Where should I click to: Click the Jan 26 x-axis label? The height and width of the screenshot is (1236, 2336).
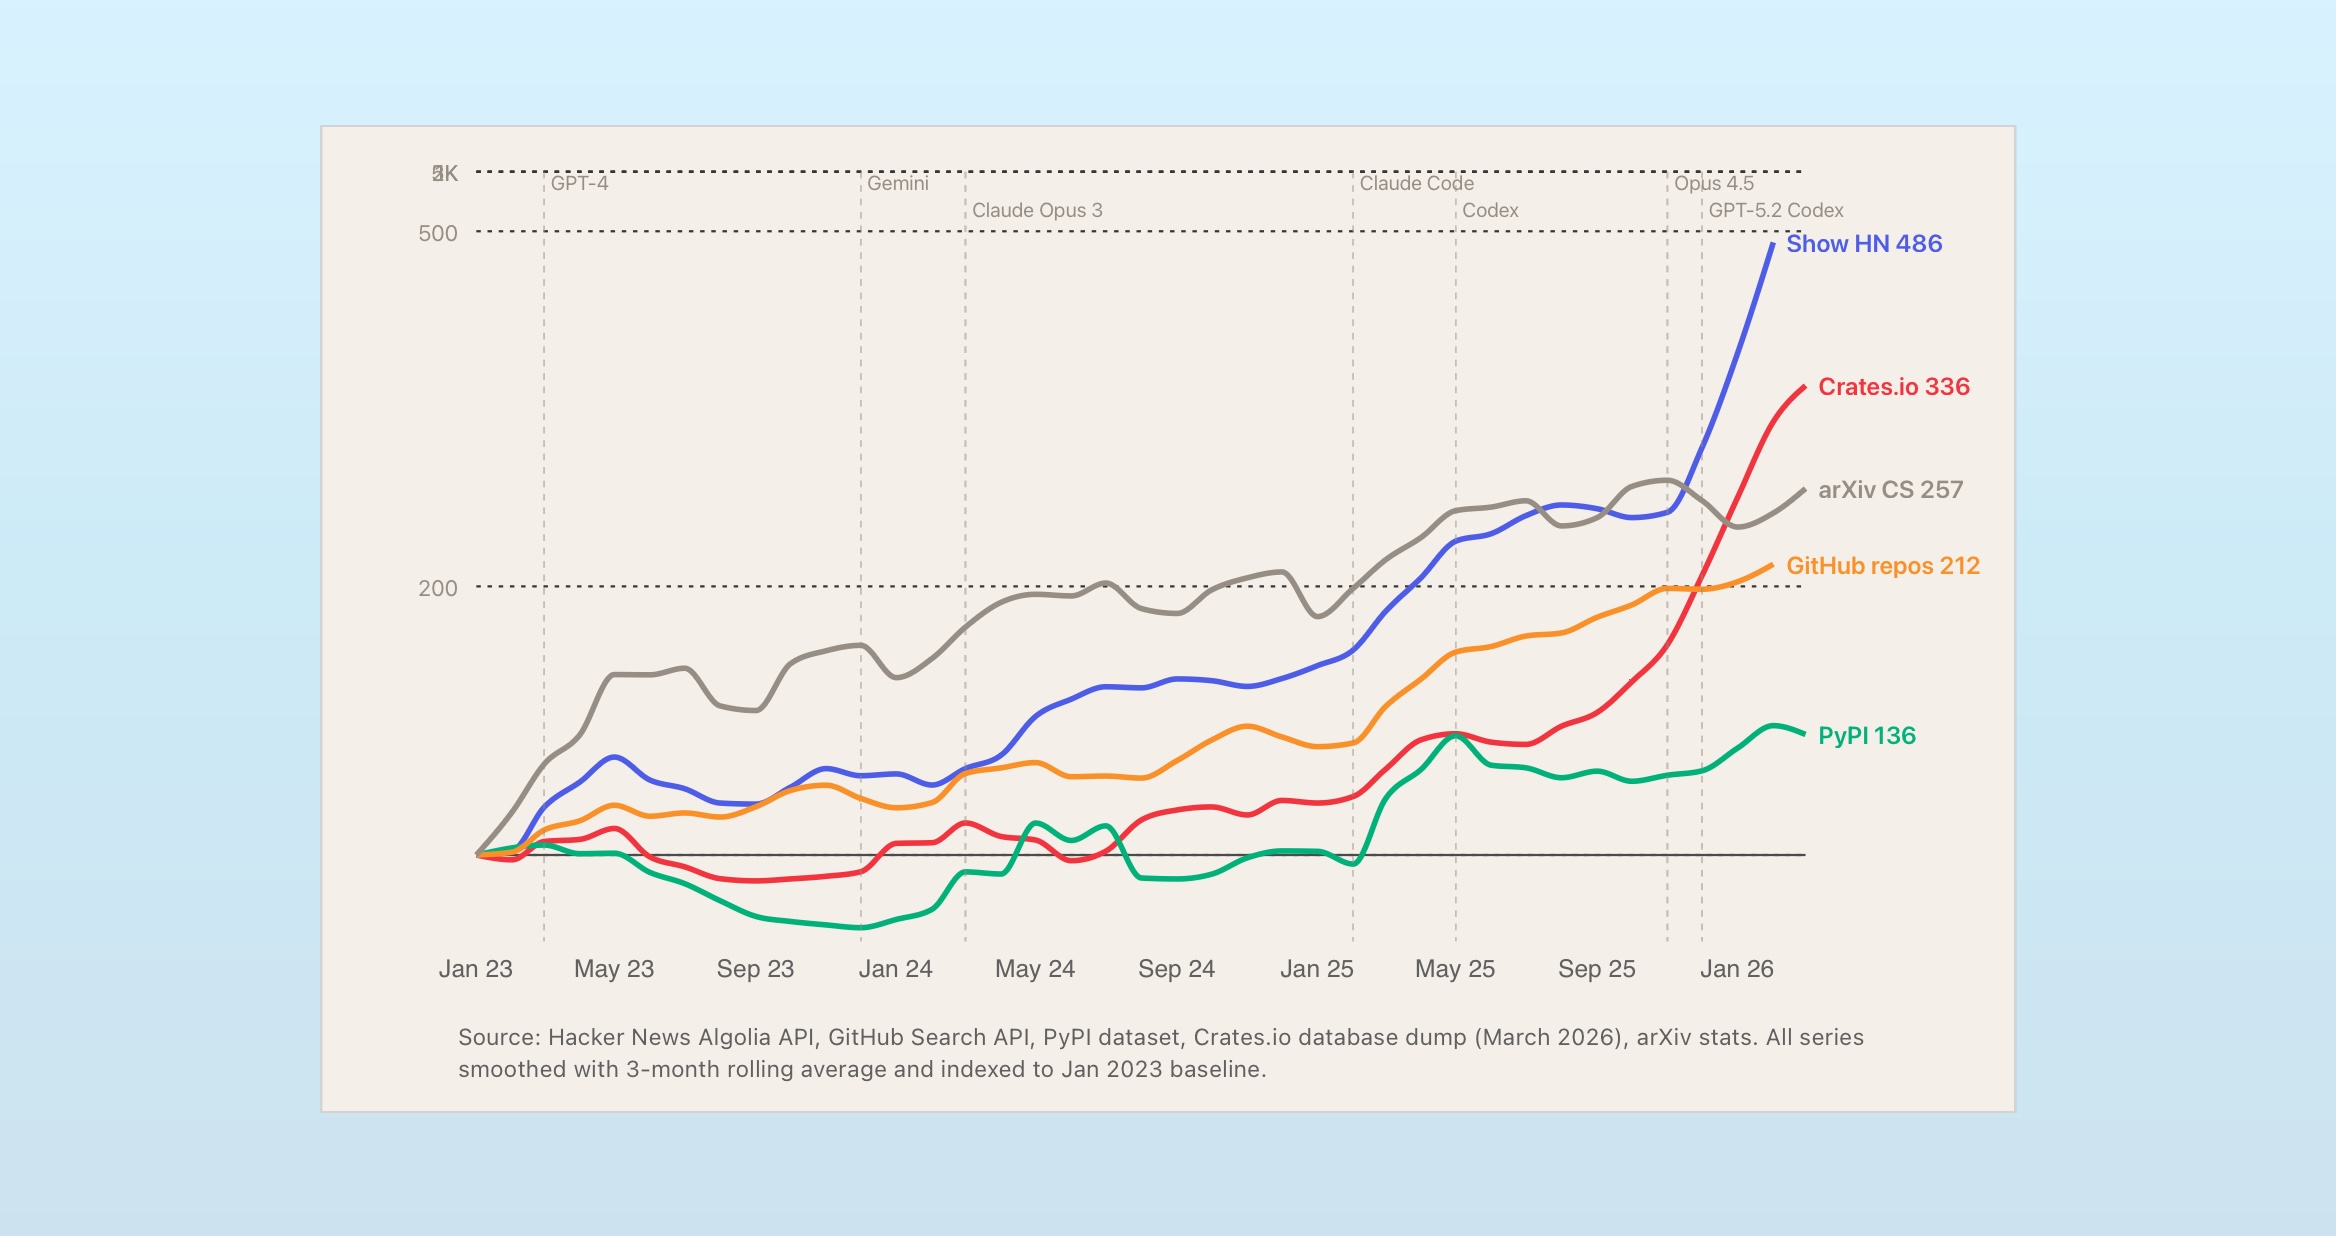tap(1736, 969)
